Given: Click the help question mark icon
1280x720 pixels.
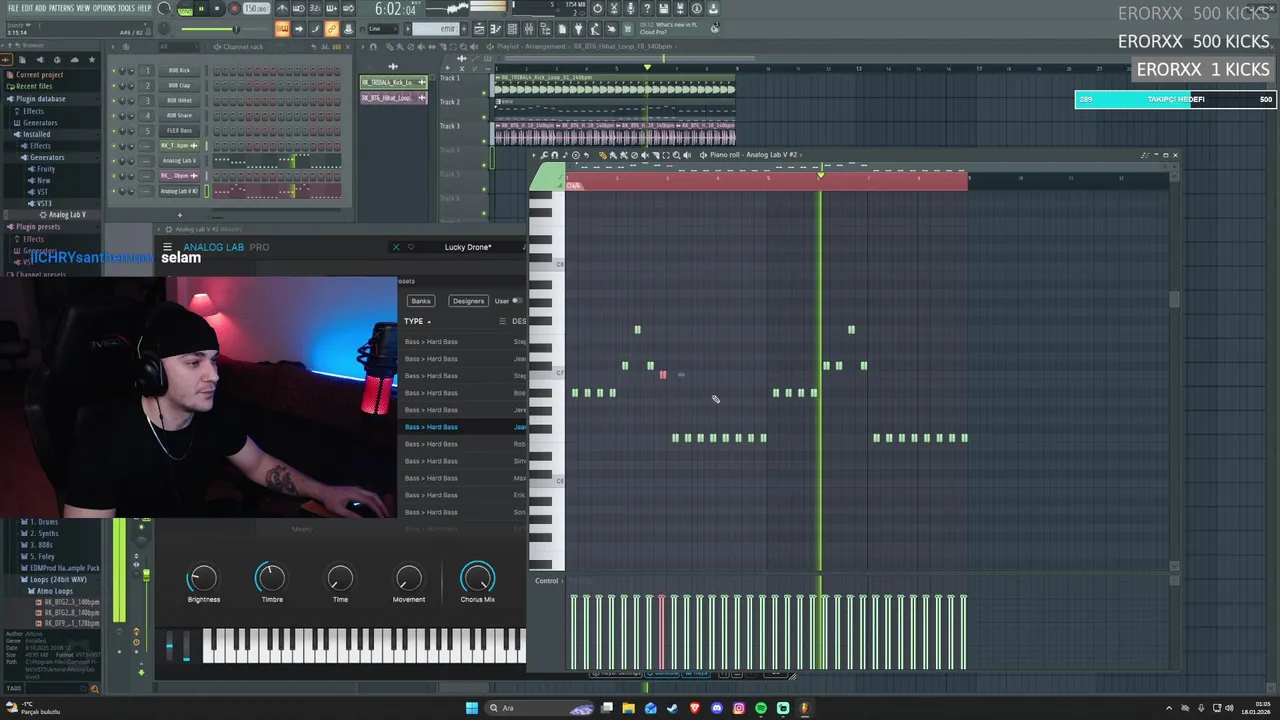Looking at the screenshot, I should [x=647, y=9].
